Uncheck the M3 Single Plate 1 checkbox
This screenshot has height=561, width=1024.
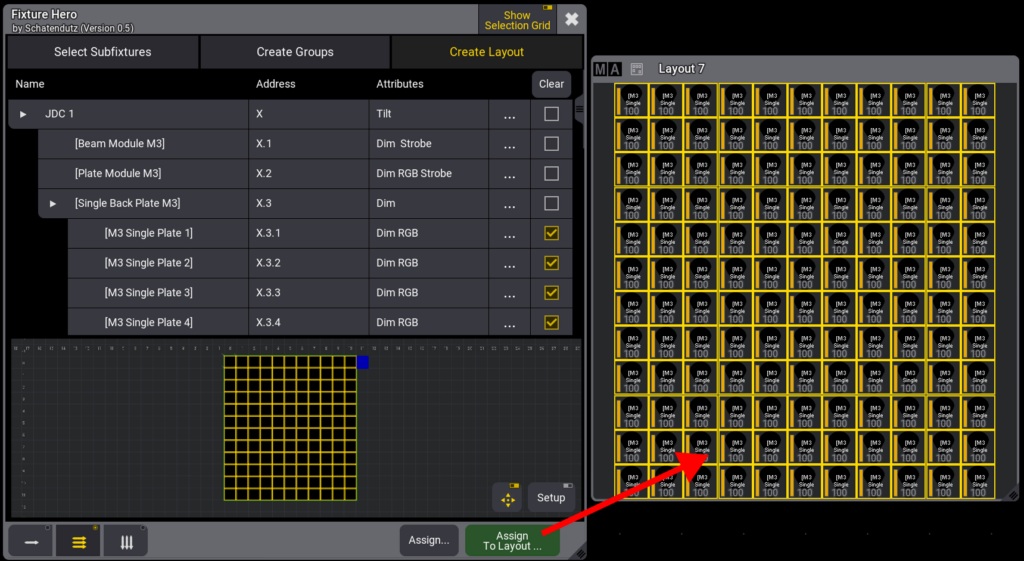tap(551, 233)
